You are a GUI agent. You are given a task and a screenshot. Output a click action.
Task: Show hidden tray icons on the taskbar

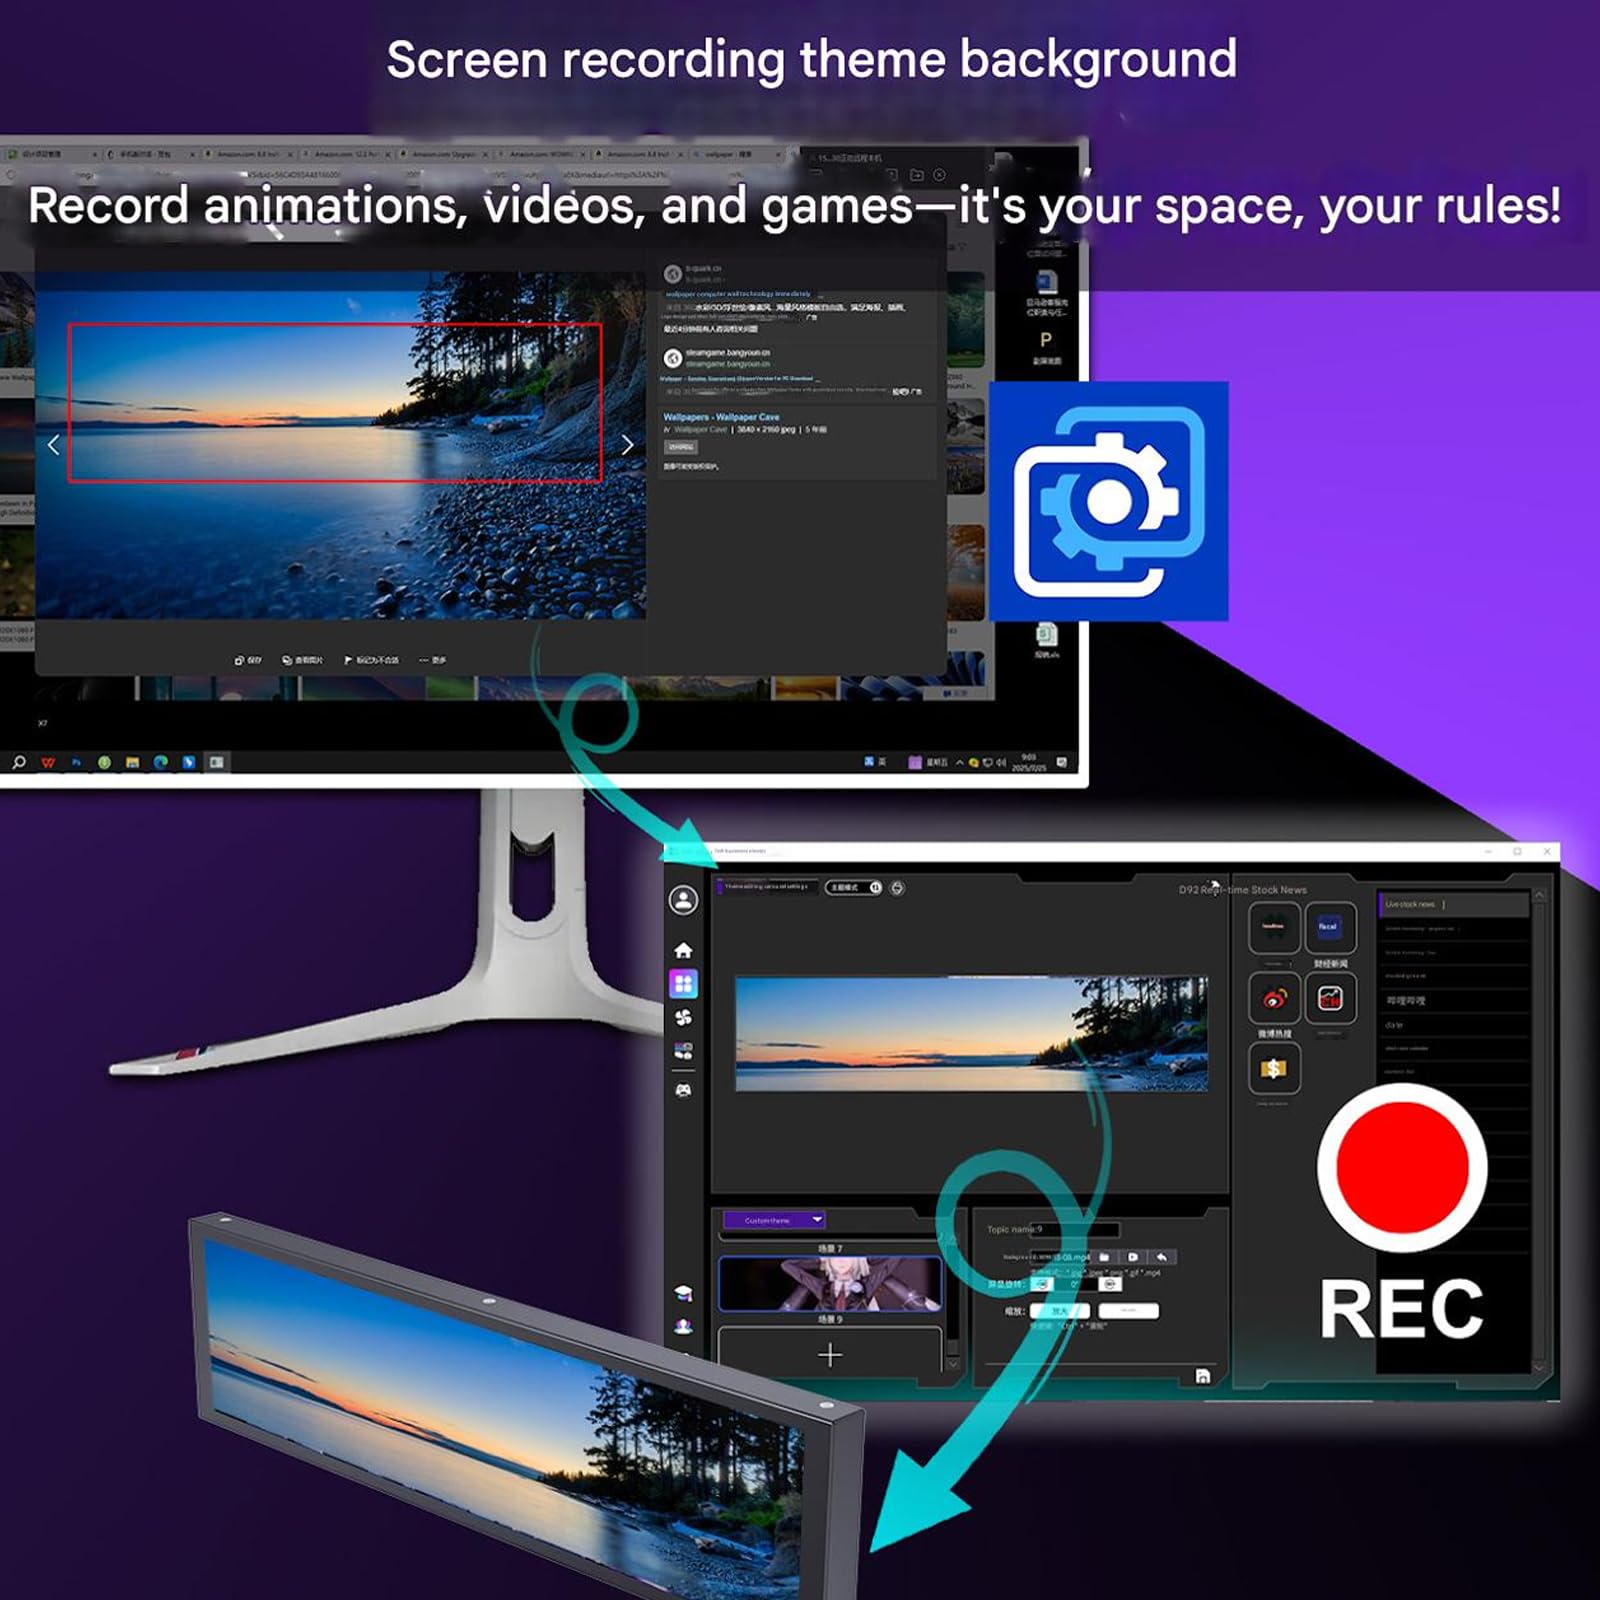coord(960,762)
